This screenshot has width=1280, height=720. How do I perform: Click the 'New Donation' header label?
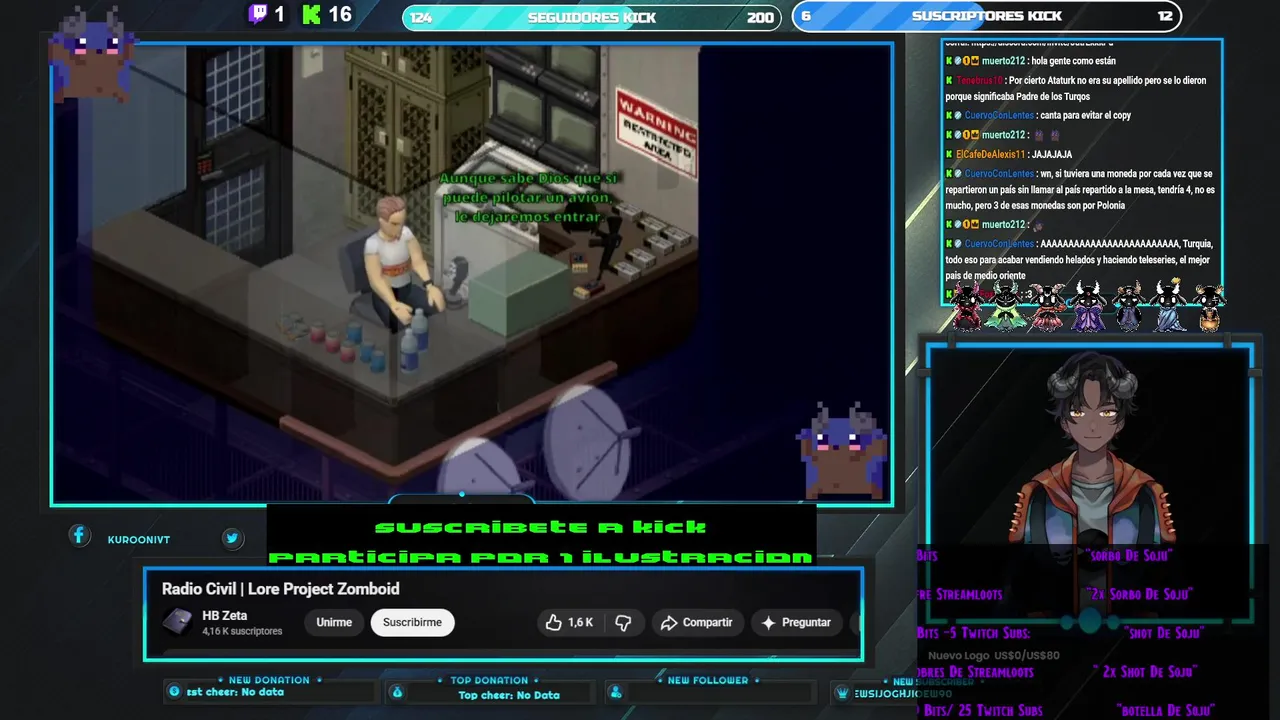pyautogui.click(x=269, y=680)
